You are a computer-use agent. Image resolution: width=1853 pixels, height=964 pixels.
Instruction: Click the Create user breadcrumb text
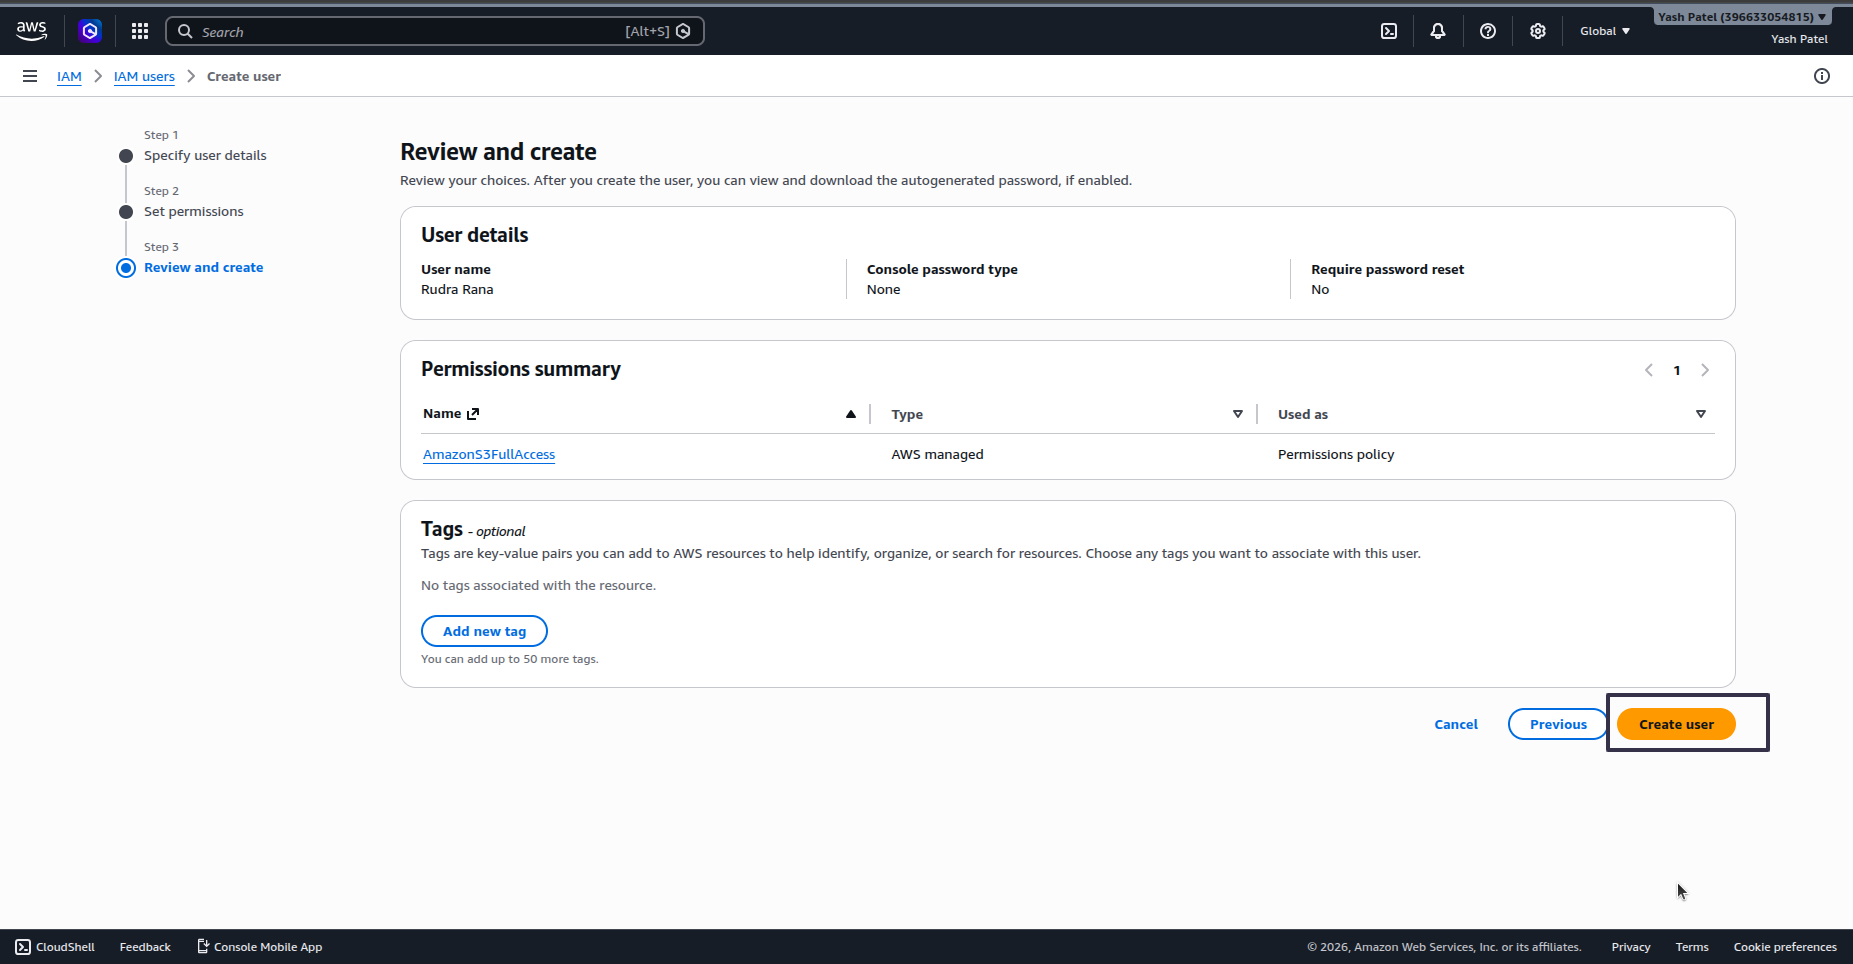click(244, 76)
